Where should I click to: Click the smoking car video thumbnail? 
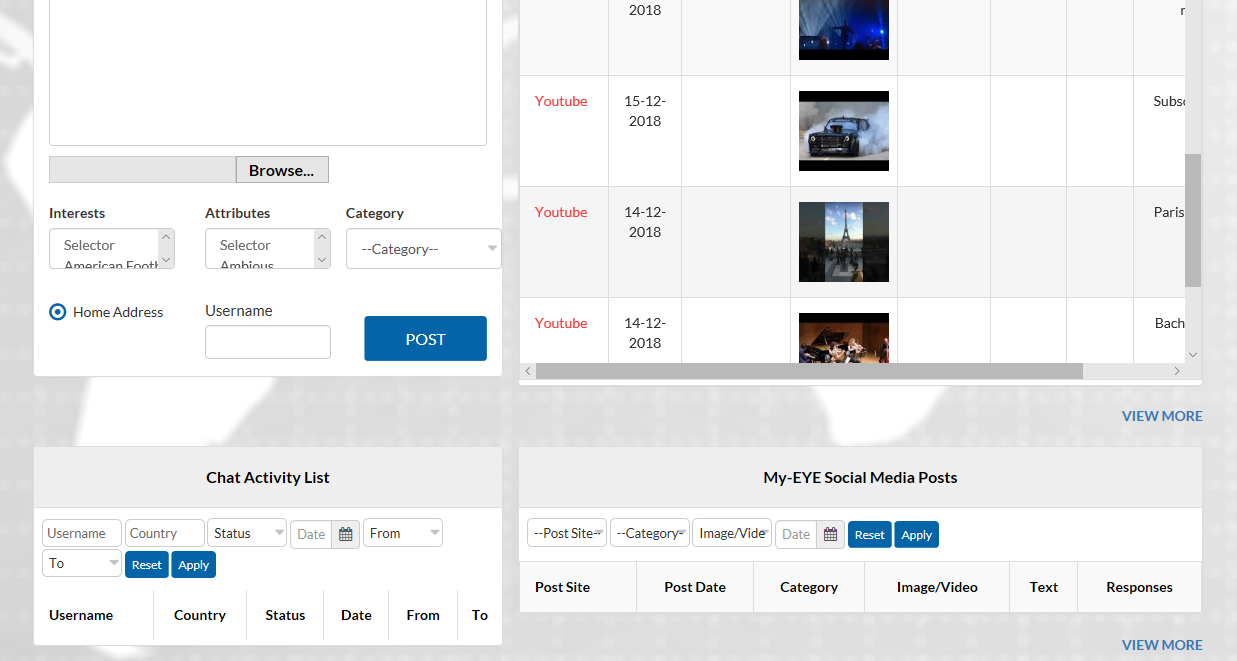[x=844, y=131]
